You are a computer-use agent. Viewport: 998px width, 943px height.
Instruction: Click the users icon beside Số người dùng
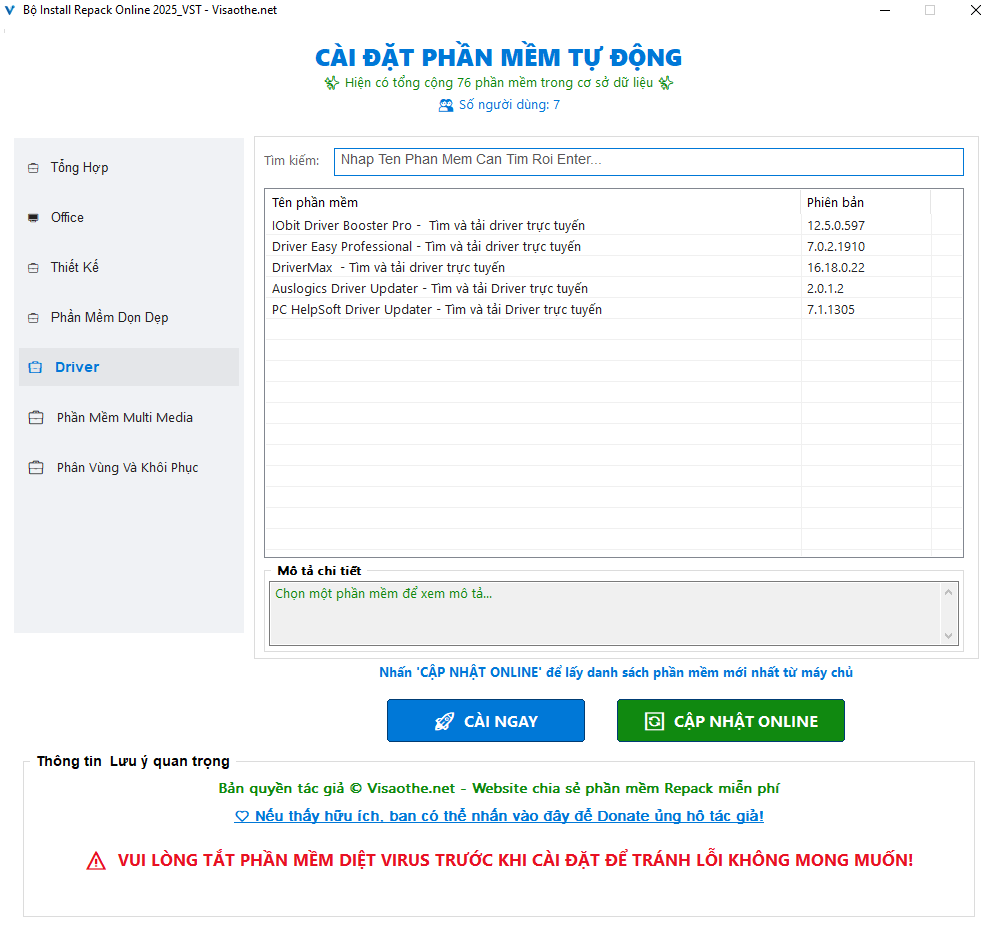point(446,105)
